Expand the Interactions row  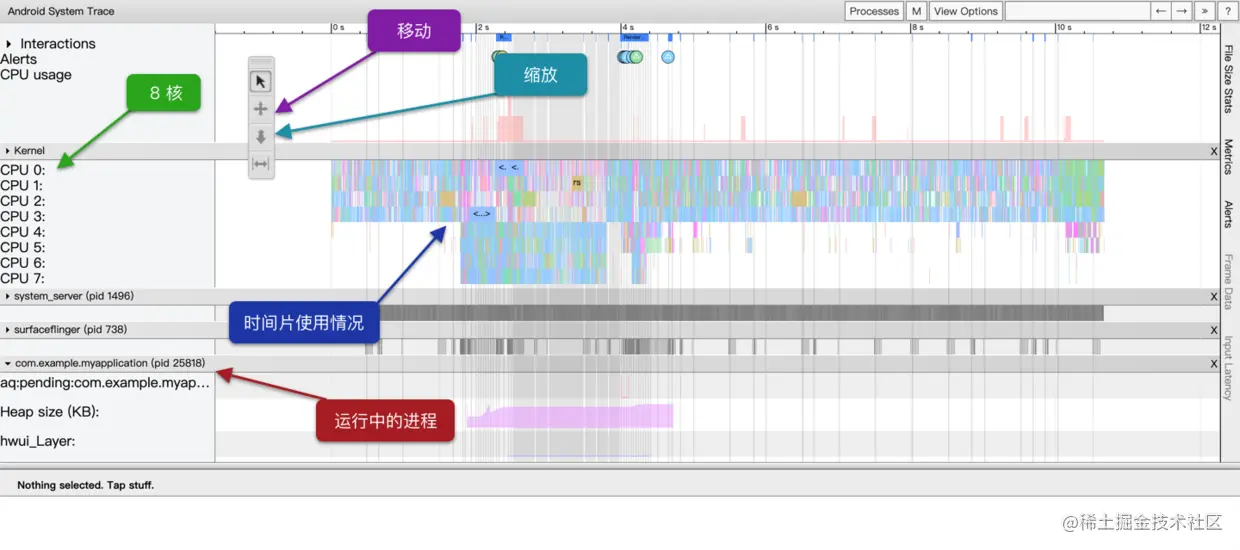tap(9, 44)
